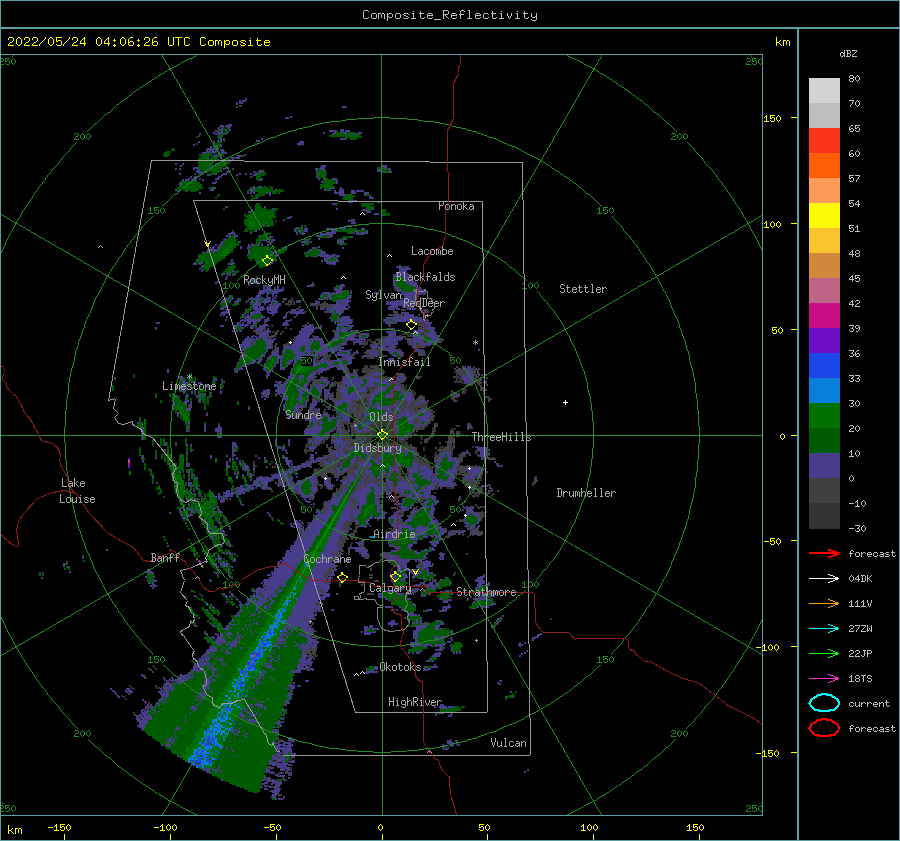The height and width of the screenshot is (841, 900).
Task: Click the dBZ legend heading
Action: pyautogui.click(x=848, y=53)
